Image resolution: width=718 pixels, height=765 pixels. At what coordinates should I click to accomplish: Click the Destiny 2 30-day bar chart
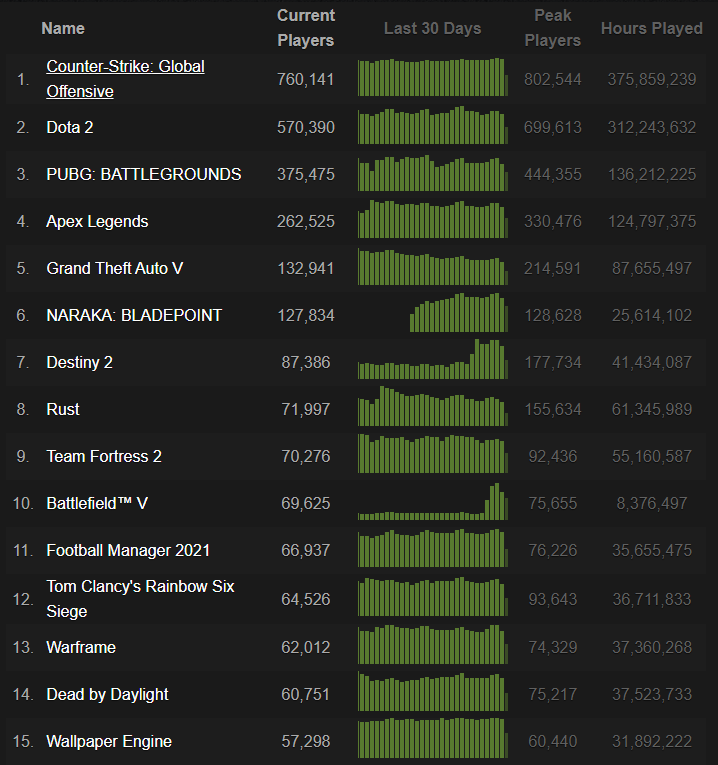433,361
